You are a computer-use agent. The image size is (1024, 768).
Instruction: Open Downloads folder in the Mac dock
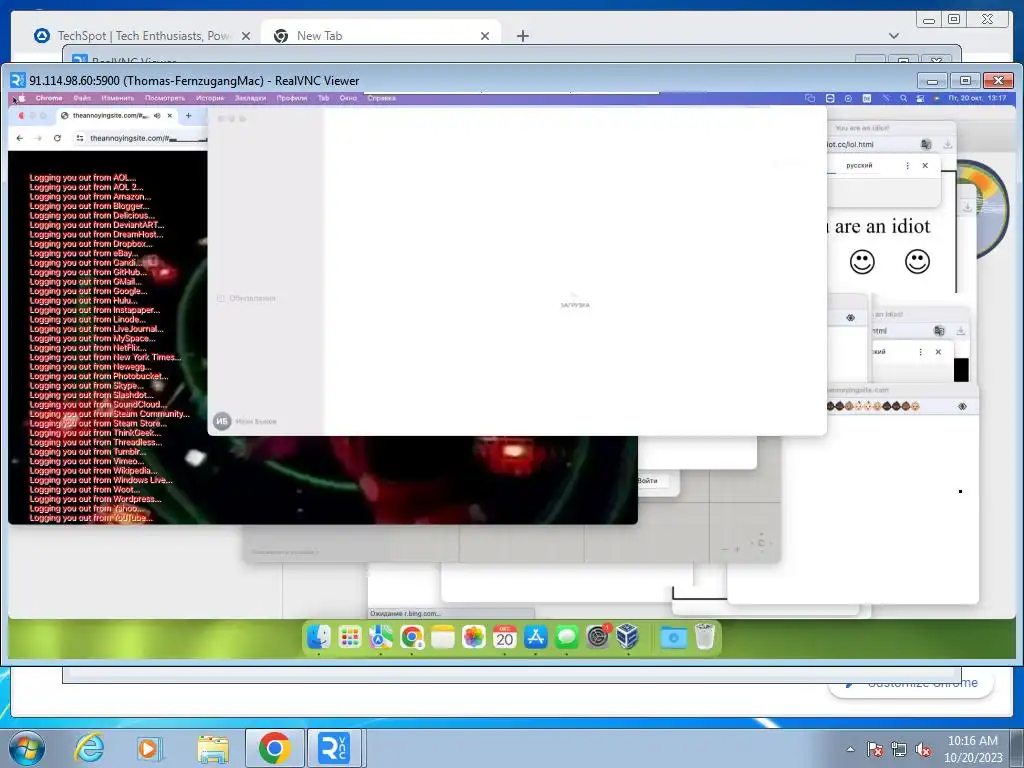point(673,637)
